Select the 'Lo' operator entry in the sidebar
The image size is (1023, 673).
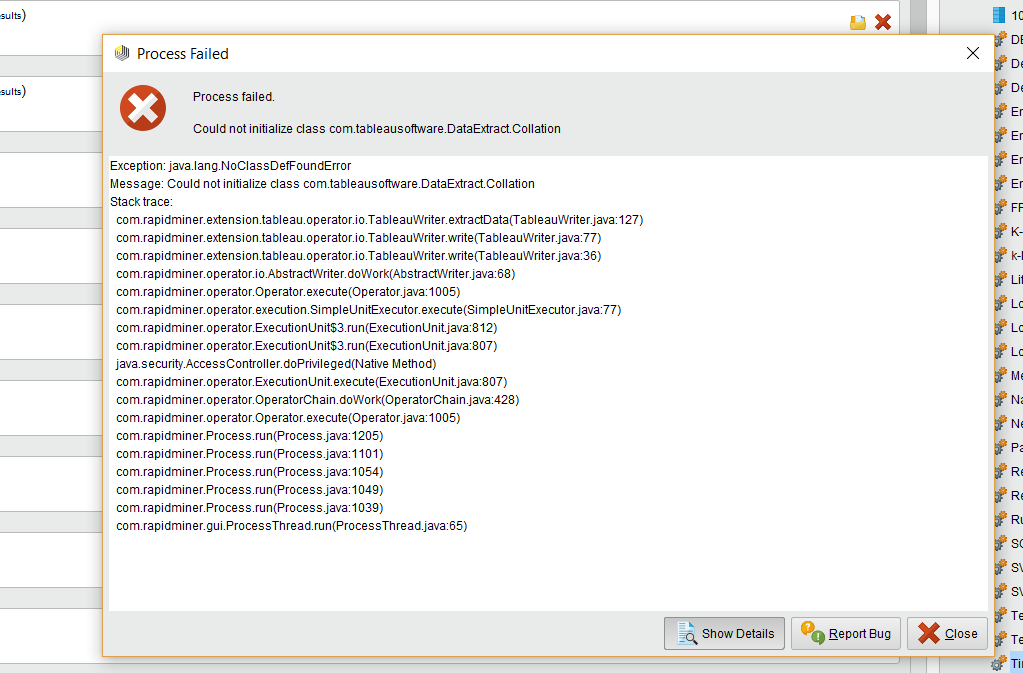(x=1013, y=303)
